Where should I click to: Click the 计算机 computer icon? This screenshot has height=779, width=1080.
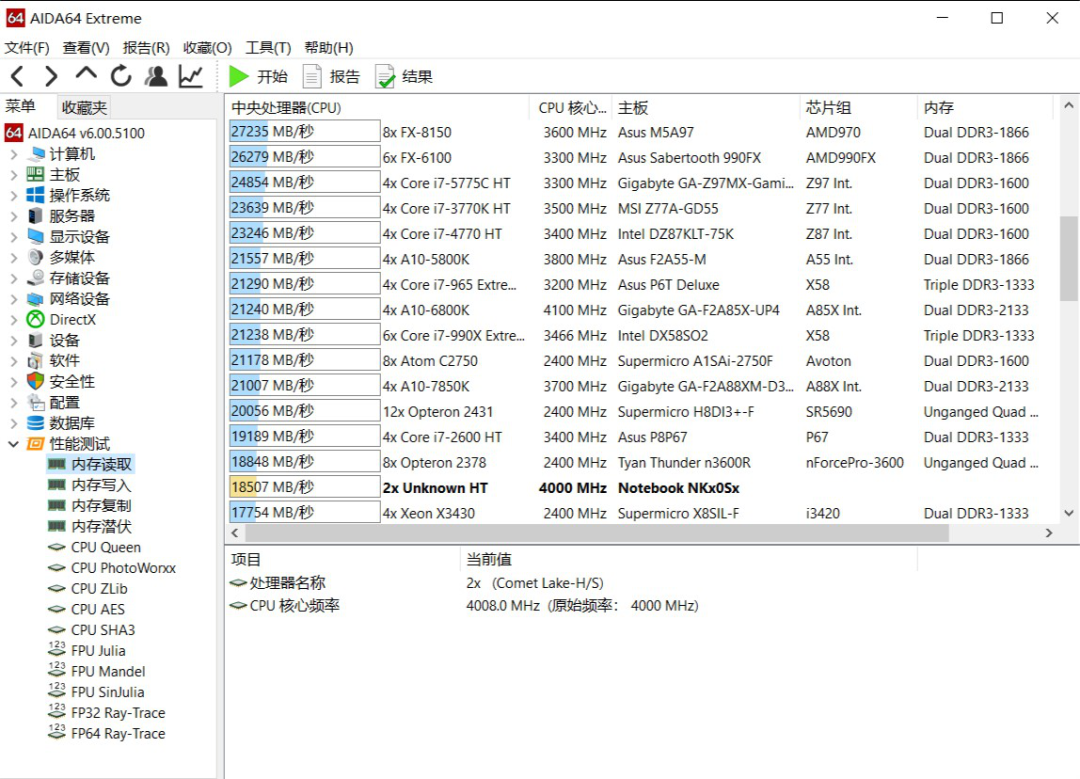point(36,154)
